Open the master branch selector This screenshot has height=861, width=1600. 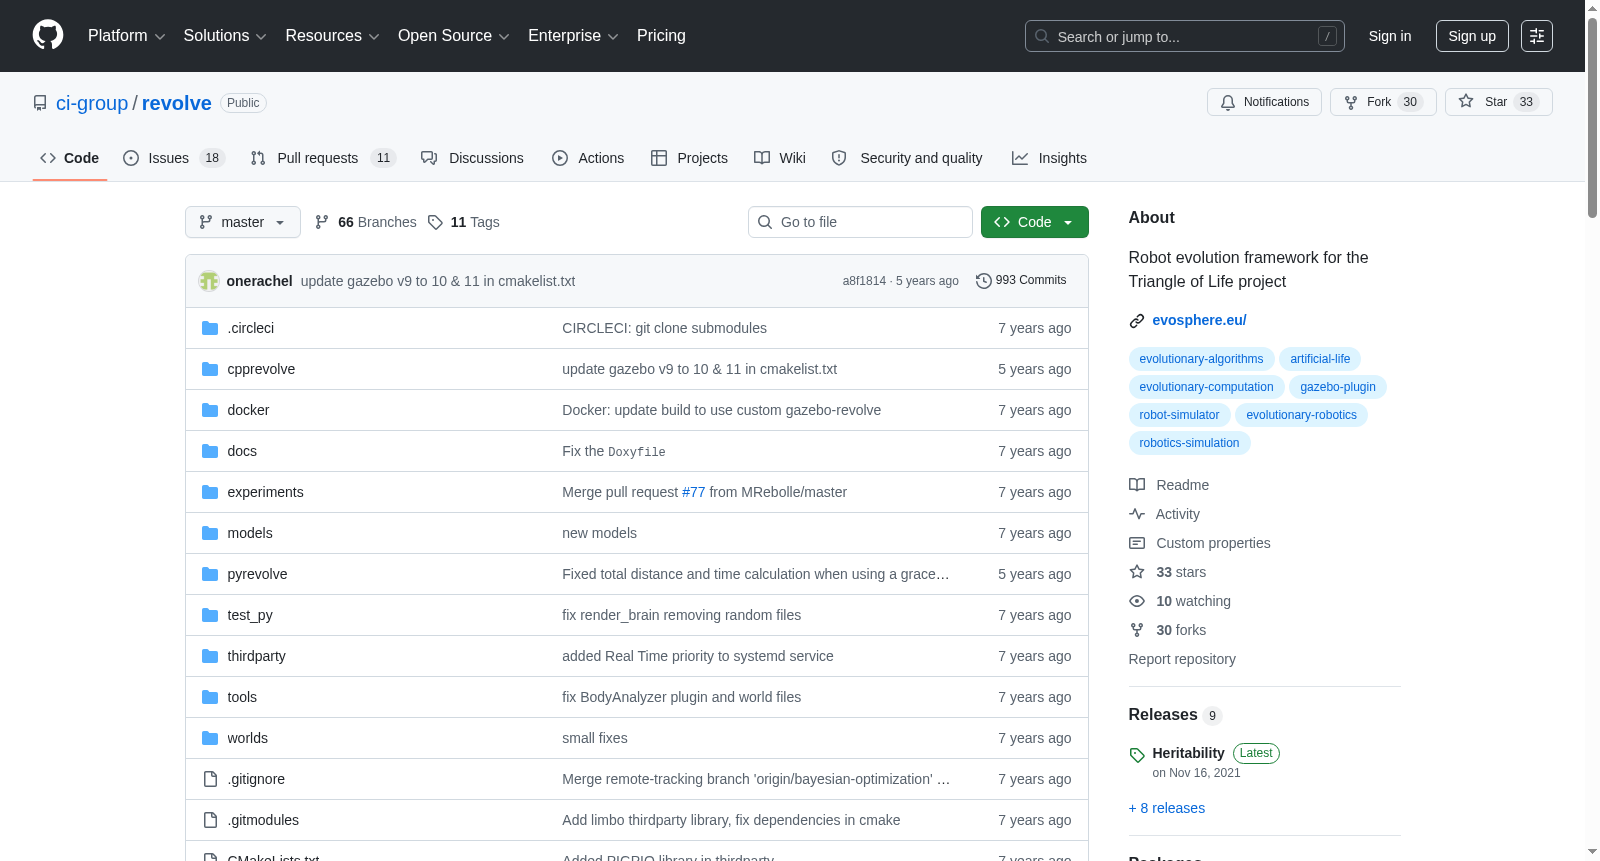coord(243,222)
